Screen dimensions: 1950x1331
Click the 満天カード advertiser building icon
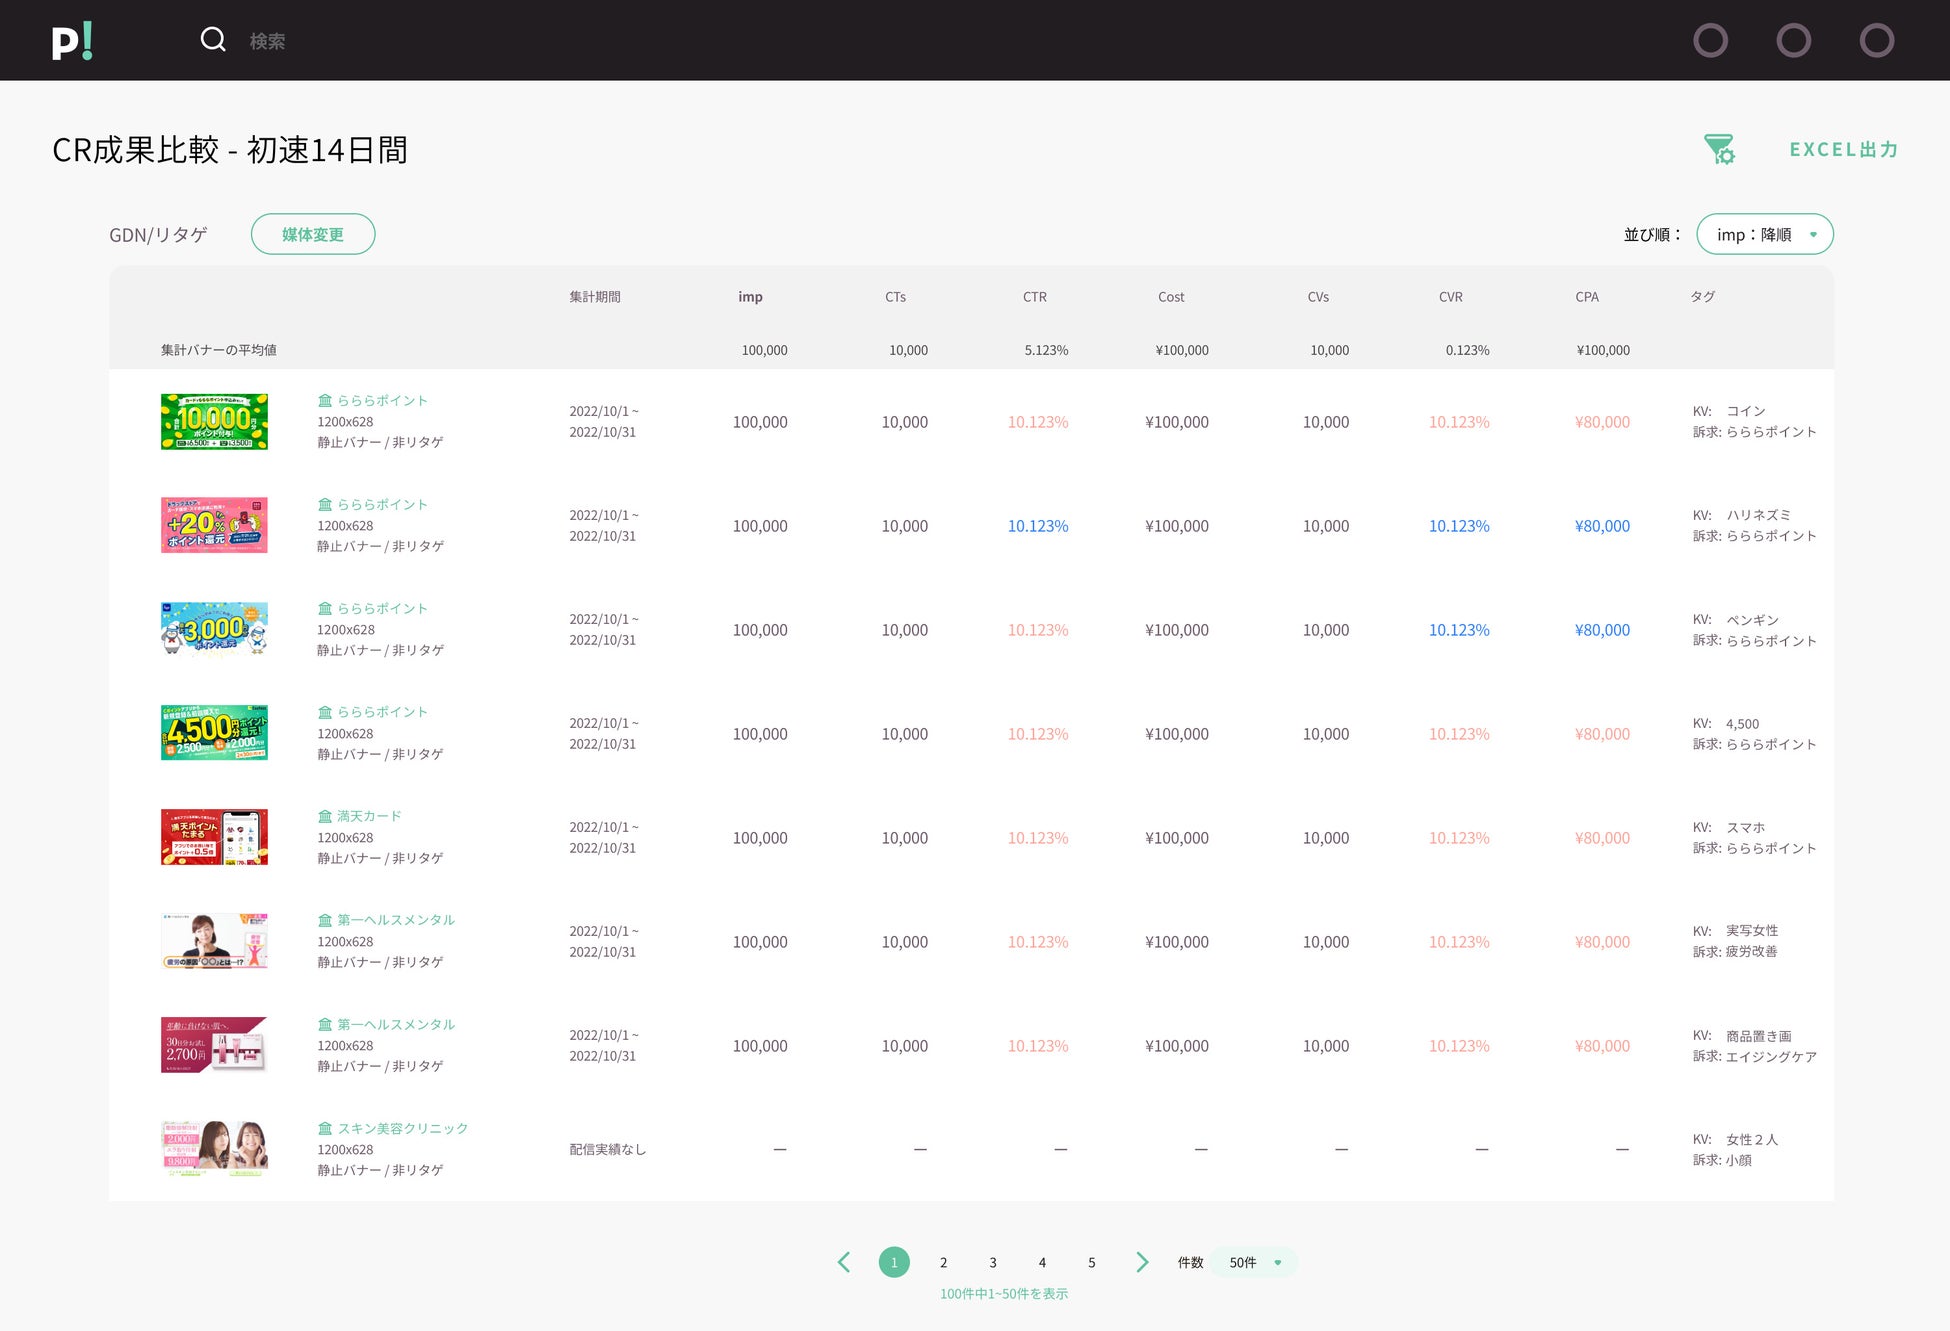click(x=325, y=816)
